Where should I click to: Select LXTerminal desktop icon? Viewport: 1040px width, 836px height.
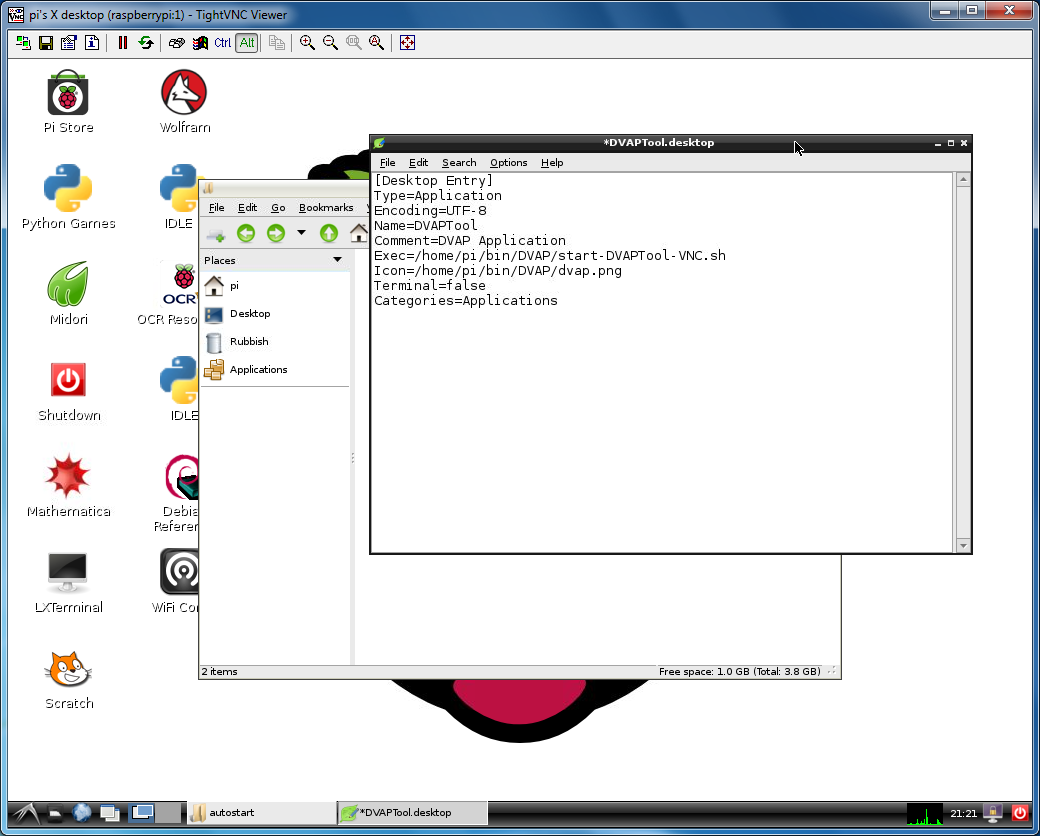tap(68, 582)
